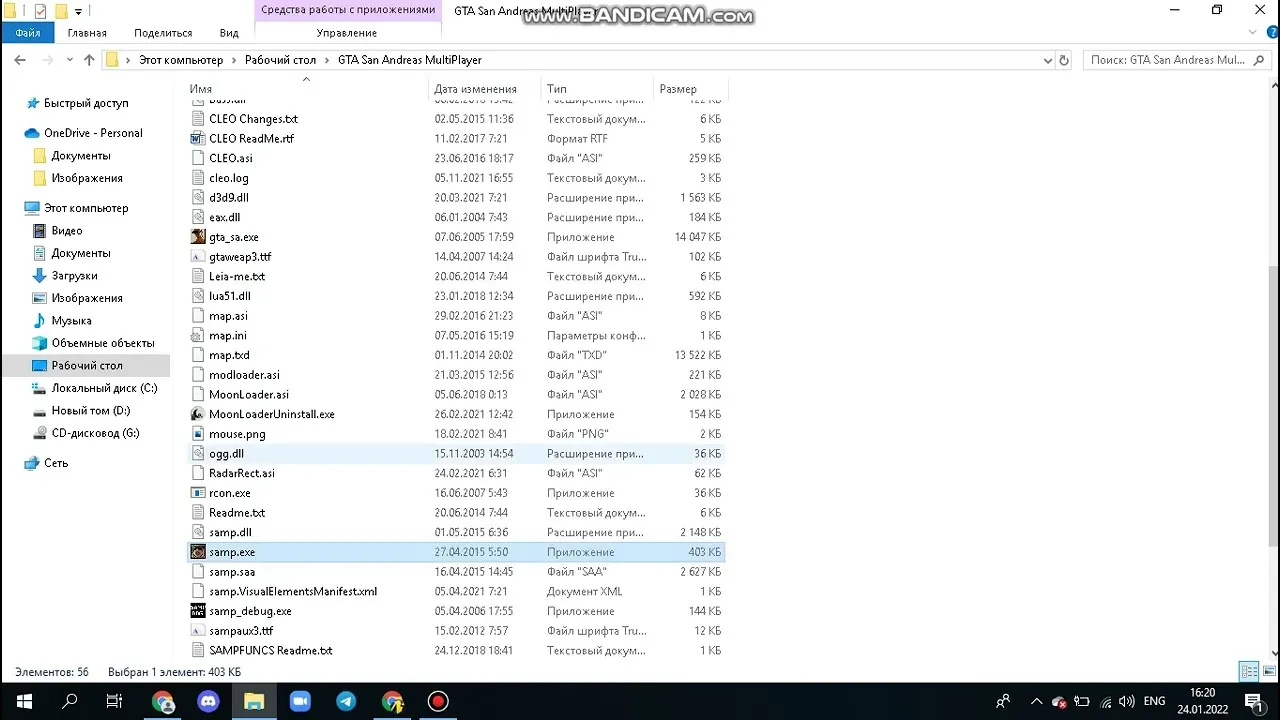This screenshot has height=720, width=1280.
Task: Navigate to Этот компьютер breadcrumb
Action: pos(181,60)
